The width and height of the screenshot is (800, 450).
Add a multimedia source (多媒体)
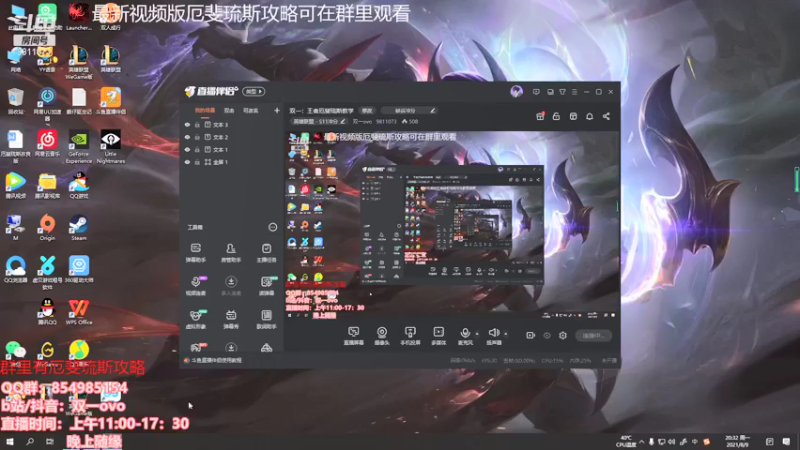438,336
